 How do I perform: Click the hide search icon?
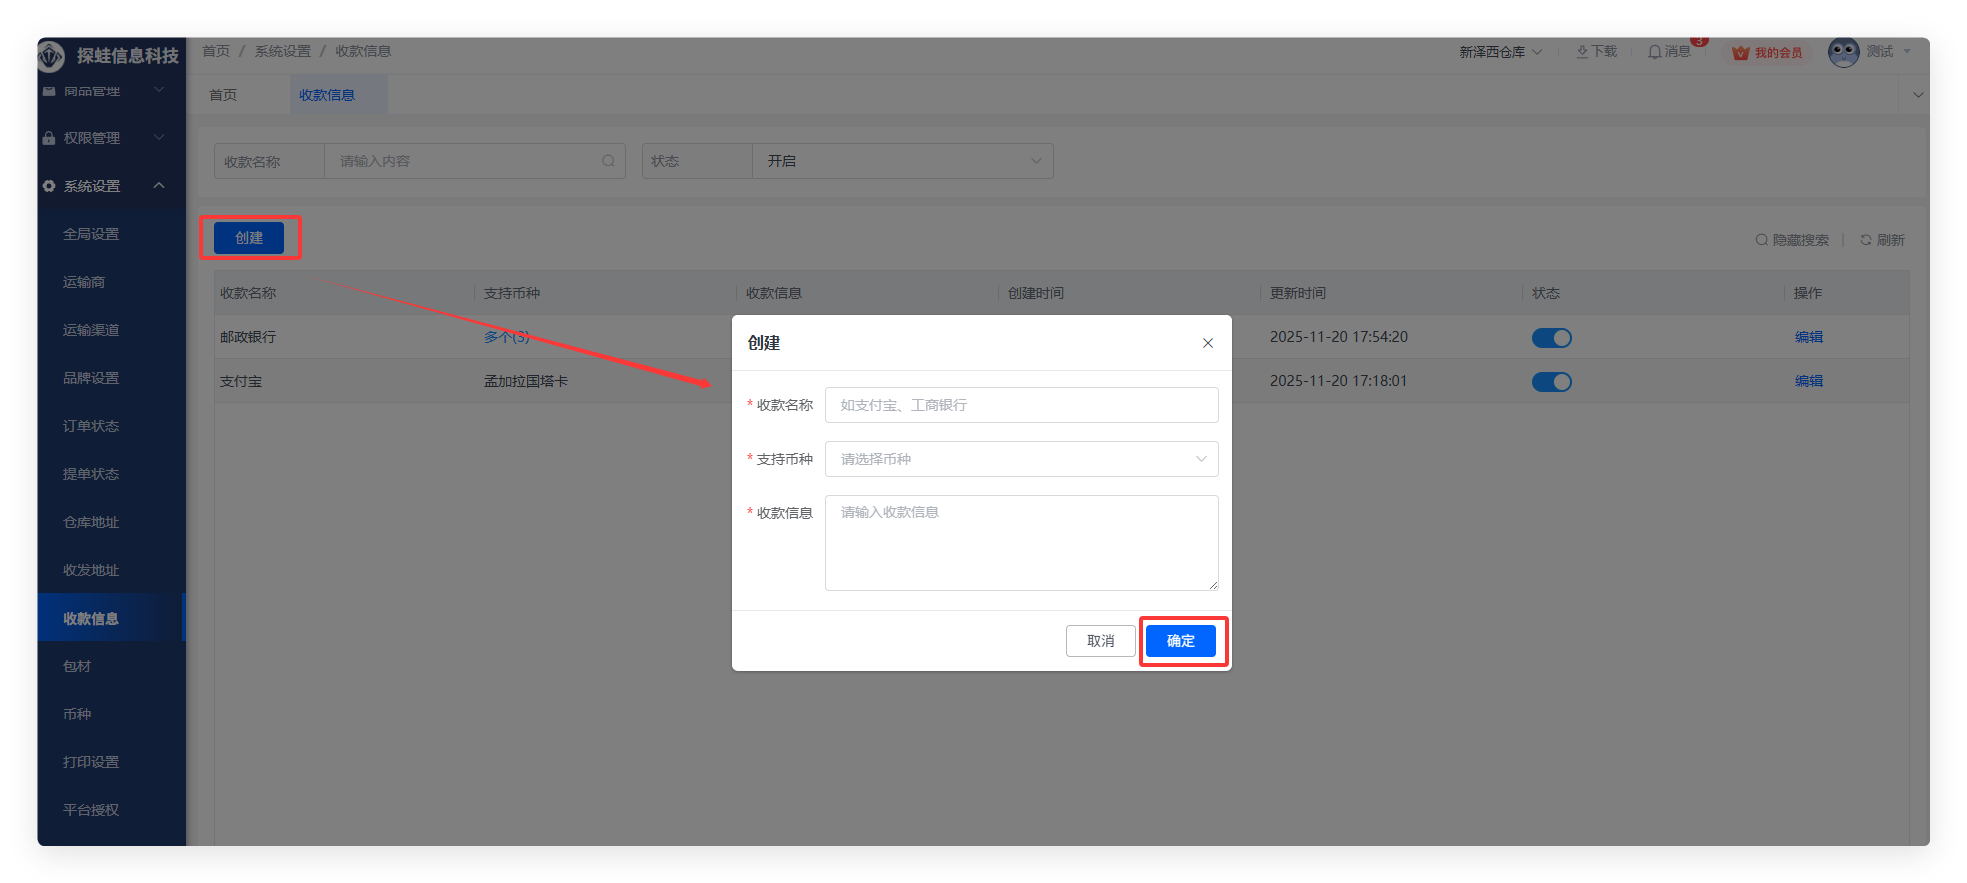click(1762, 240)
